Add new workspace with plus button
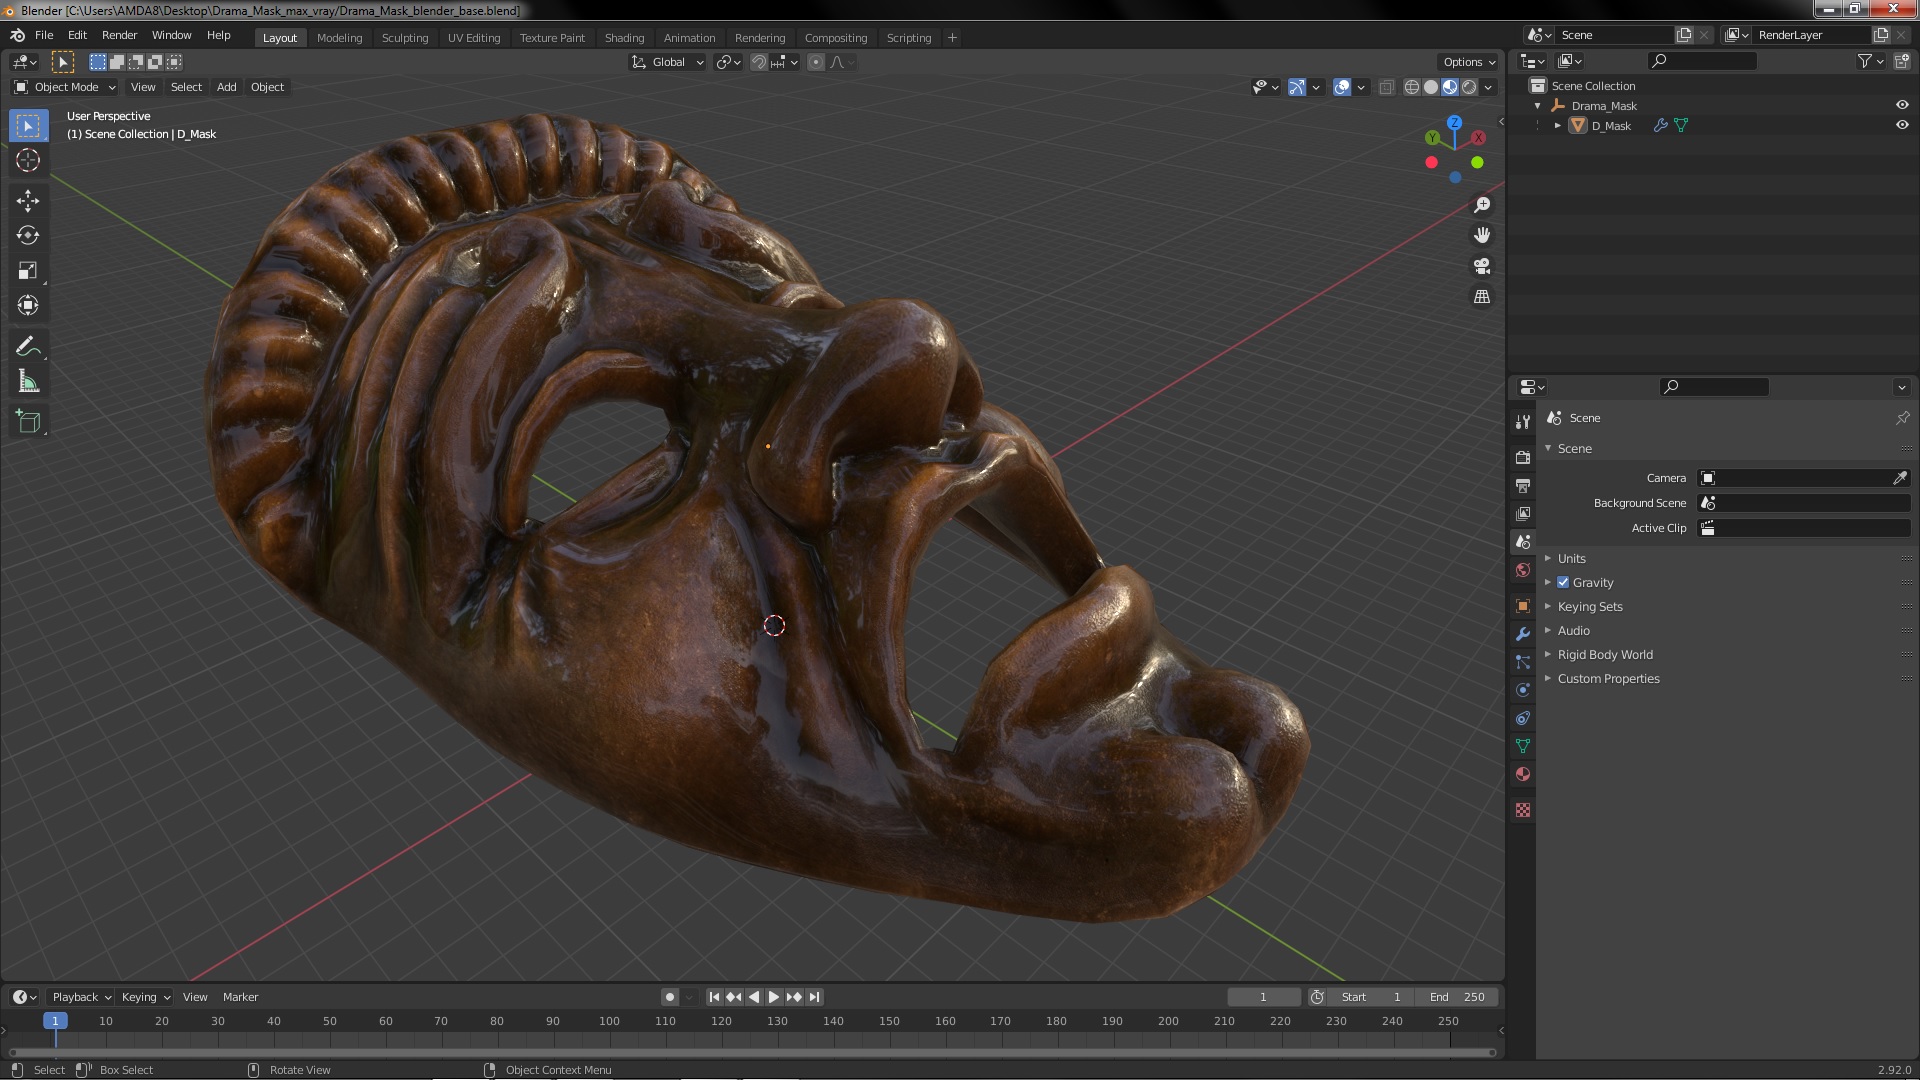The height and width of the screenshot is (1080, 1920). [952, 38]
